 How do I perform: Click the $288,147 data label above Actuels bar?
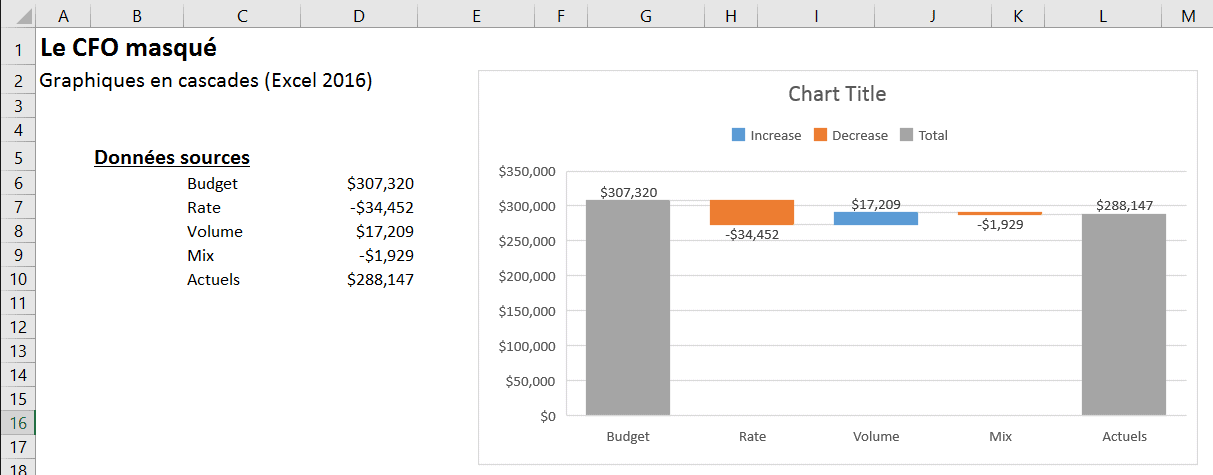click(x=1124, y=205)
